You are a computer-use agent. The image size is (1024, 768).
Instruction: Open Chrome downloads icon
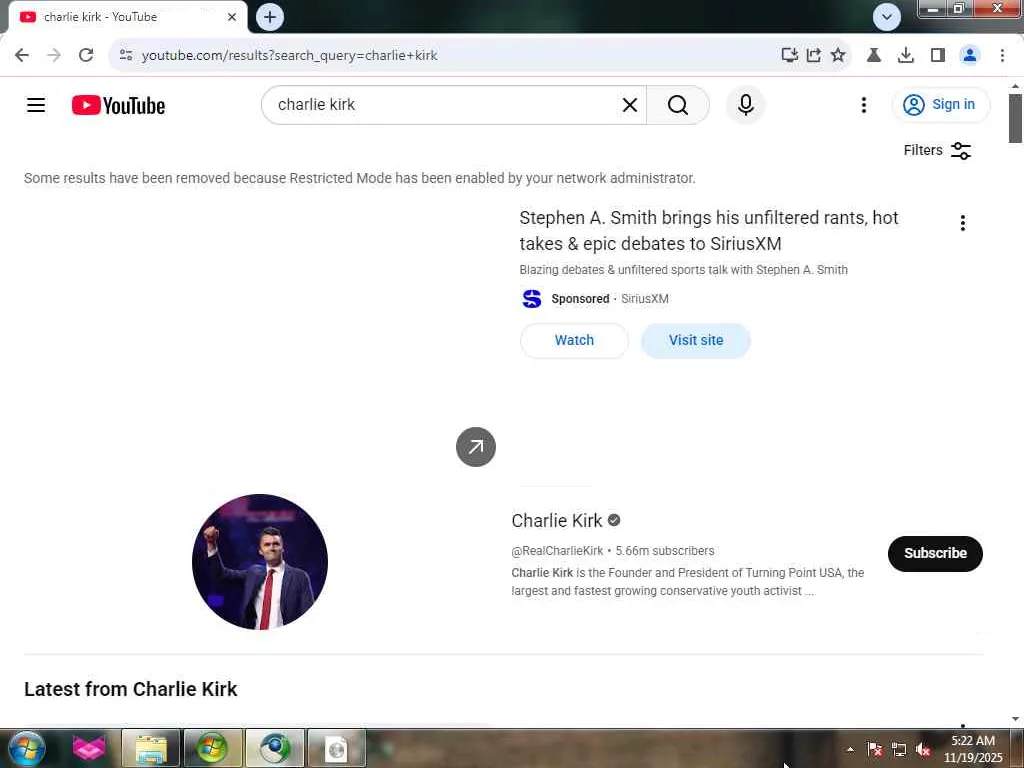(x=906, y=55)
